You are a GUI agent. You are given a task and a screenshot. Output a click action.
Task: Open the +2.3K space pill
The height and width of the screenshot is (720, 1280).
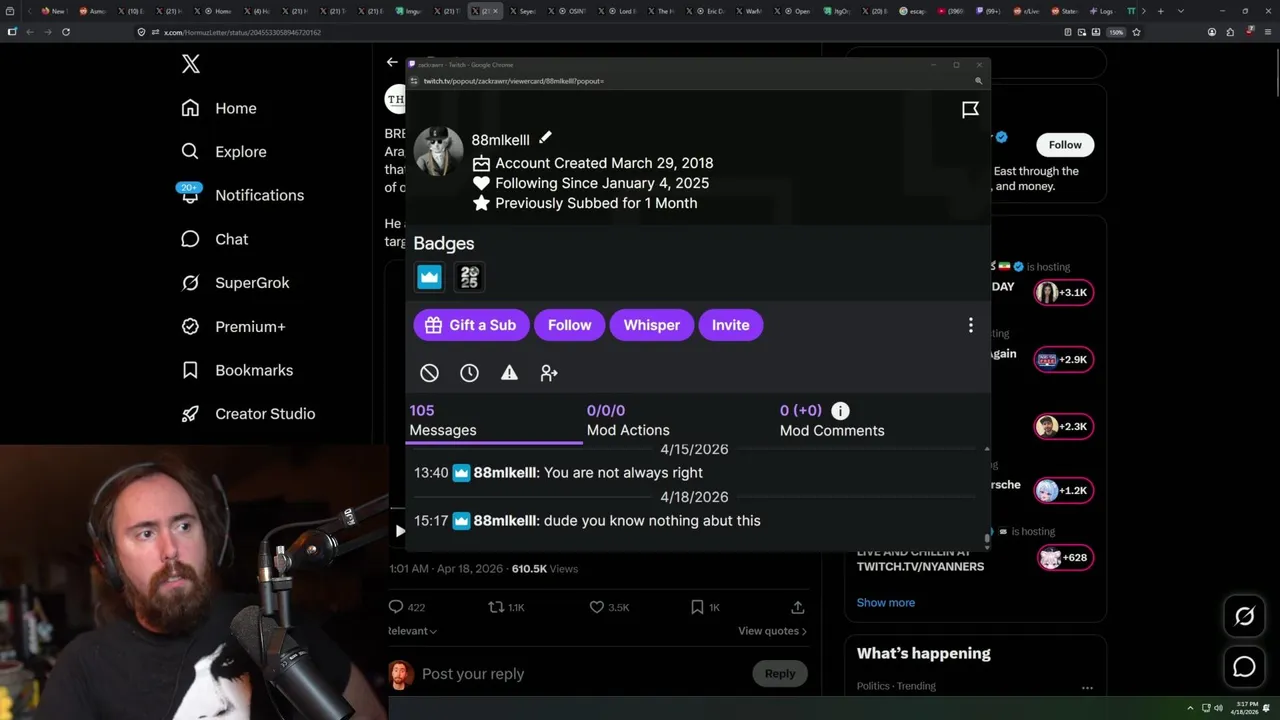[1064, 427]
